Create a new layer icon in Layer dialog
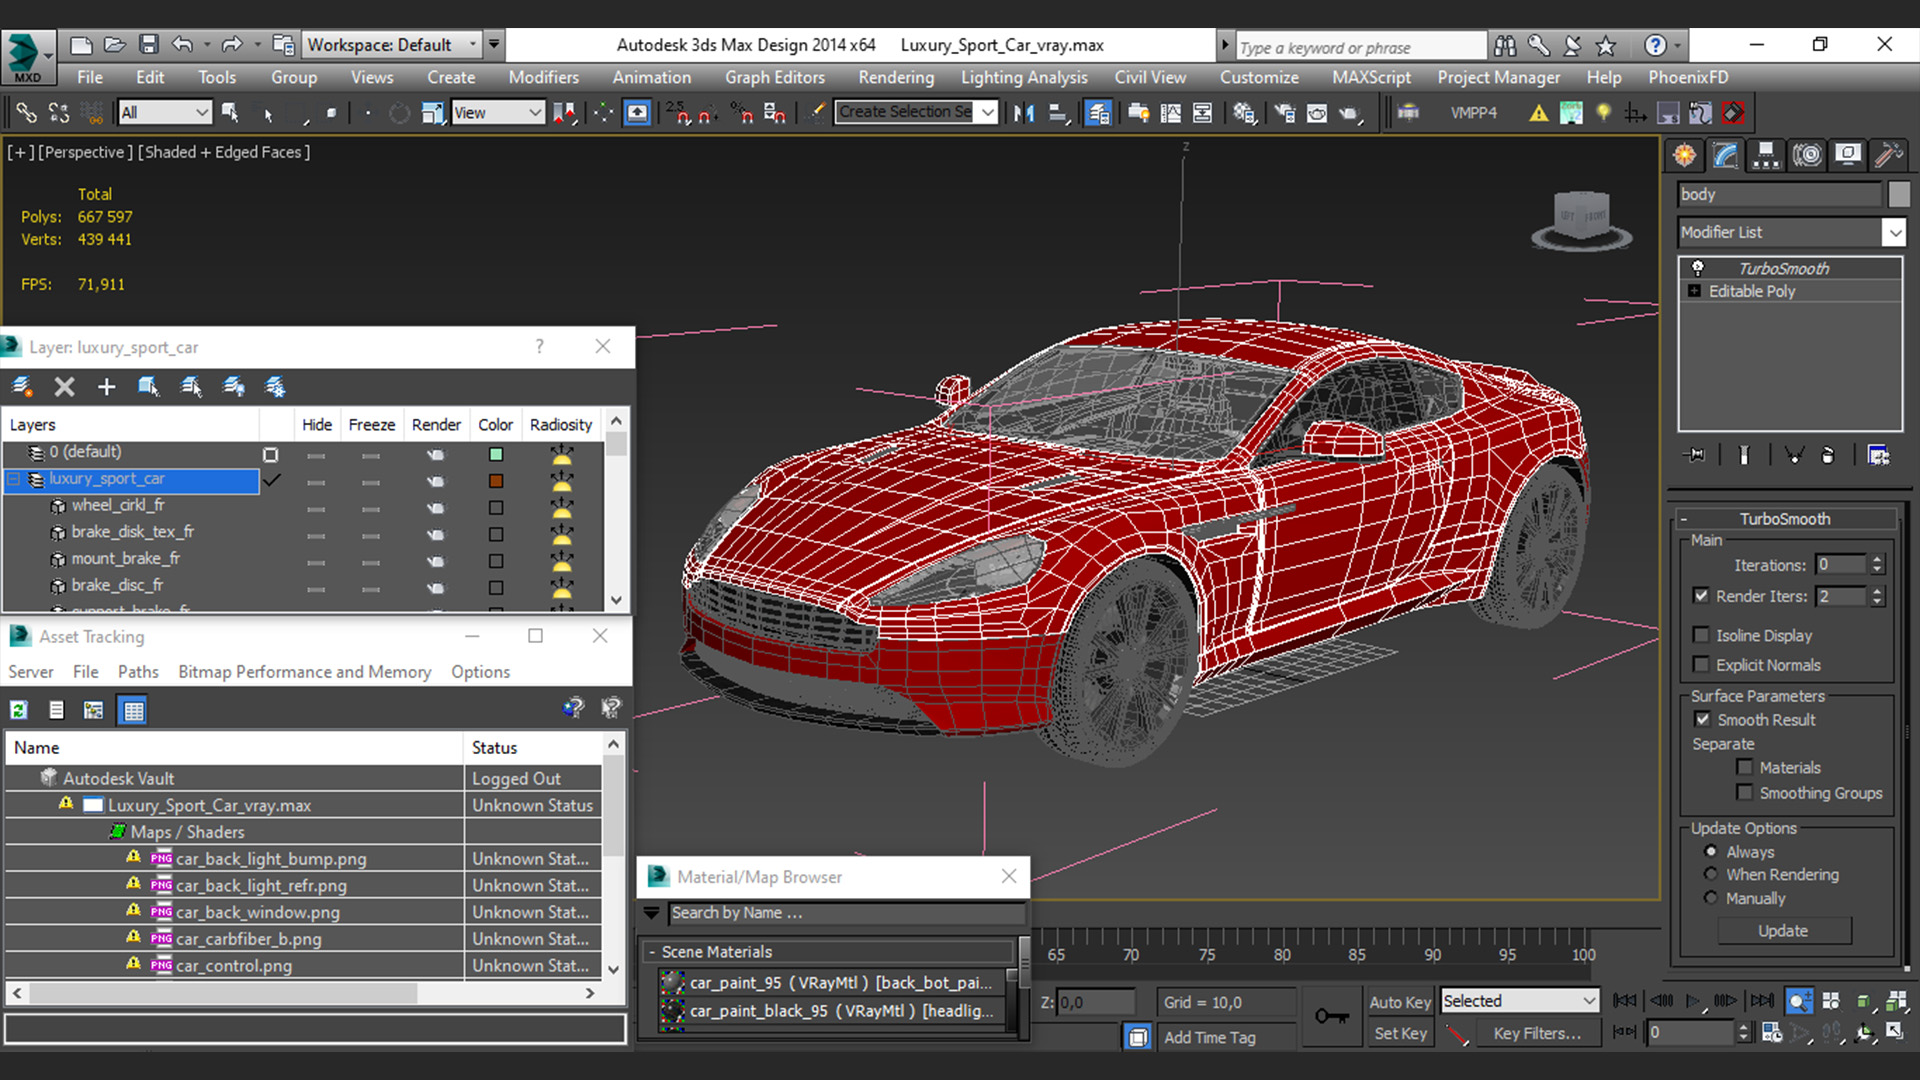This screenshot has width=1920, height=1080. [x=22, y=387]
